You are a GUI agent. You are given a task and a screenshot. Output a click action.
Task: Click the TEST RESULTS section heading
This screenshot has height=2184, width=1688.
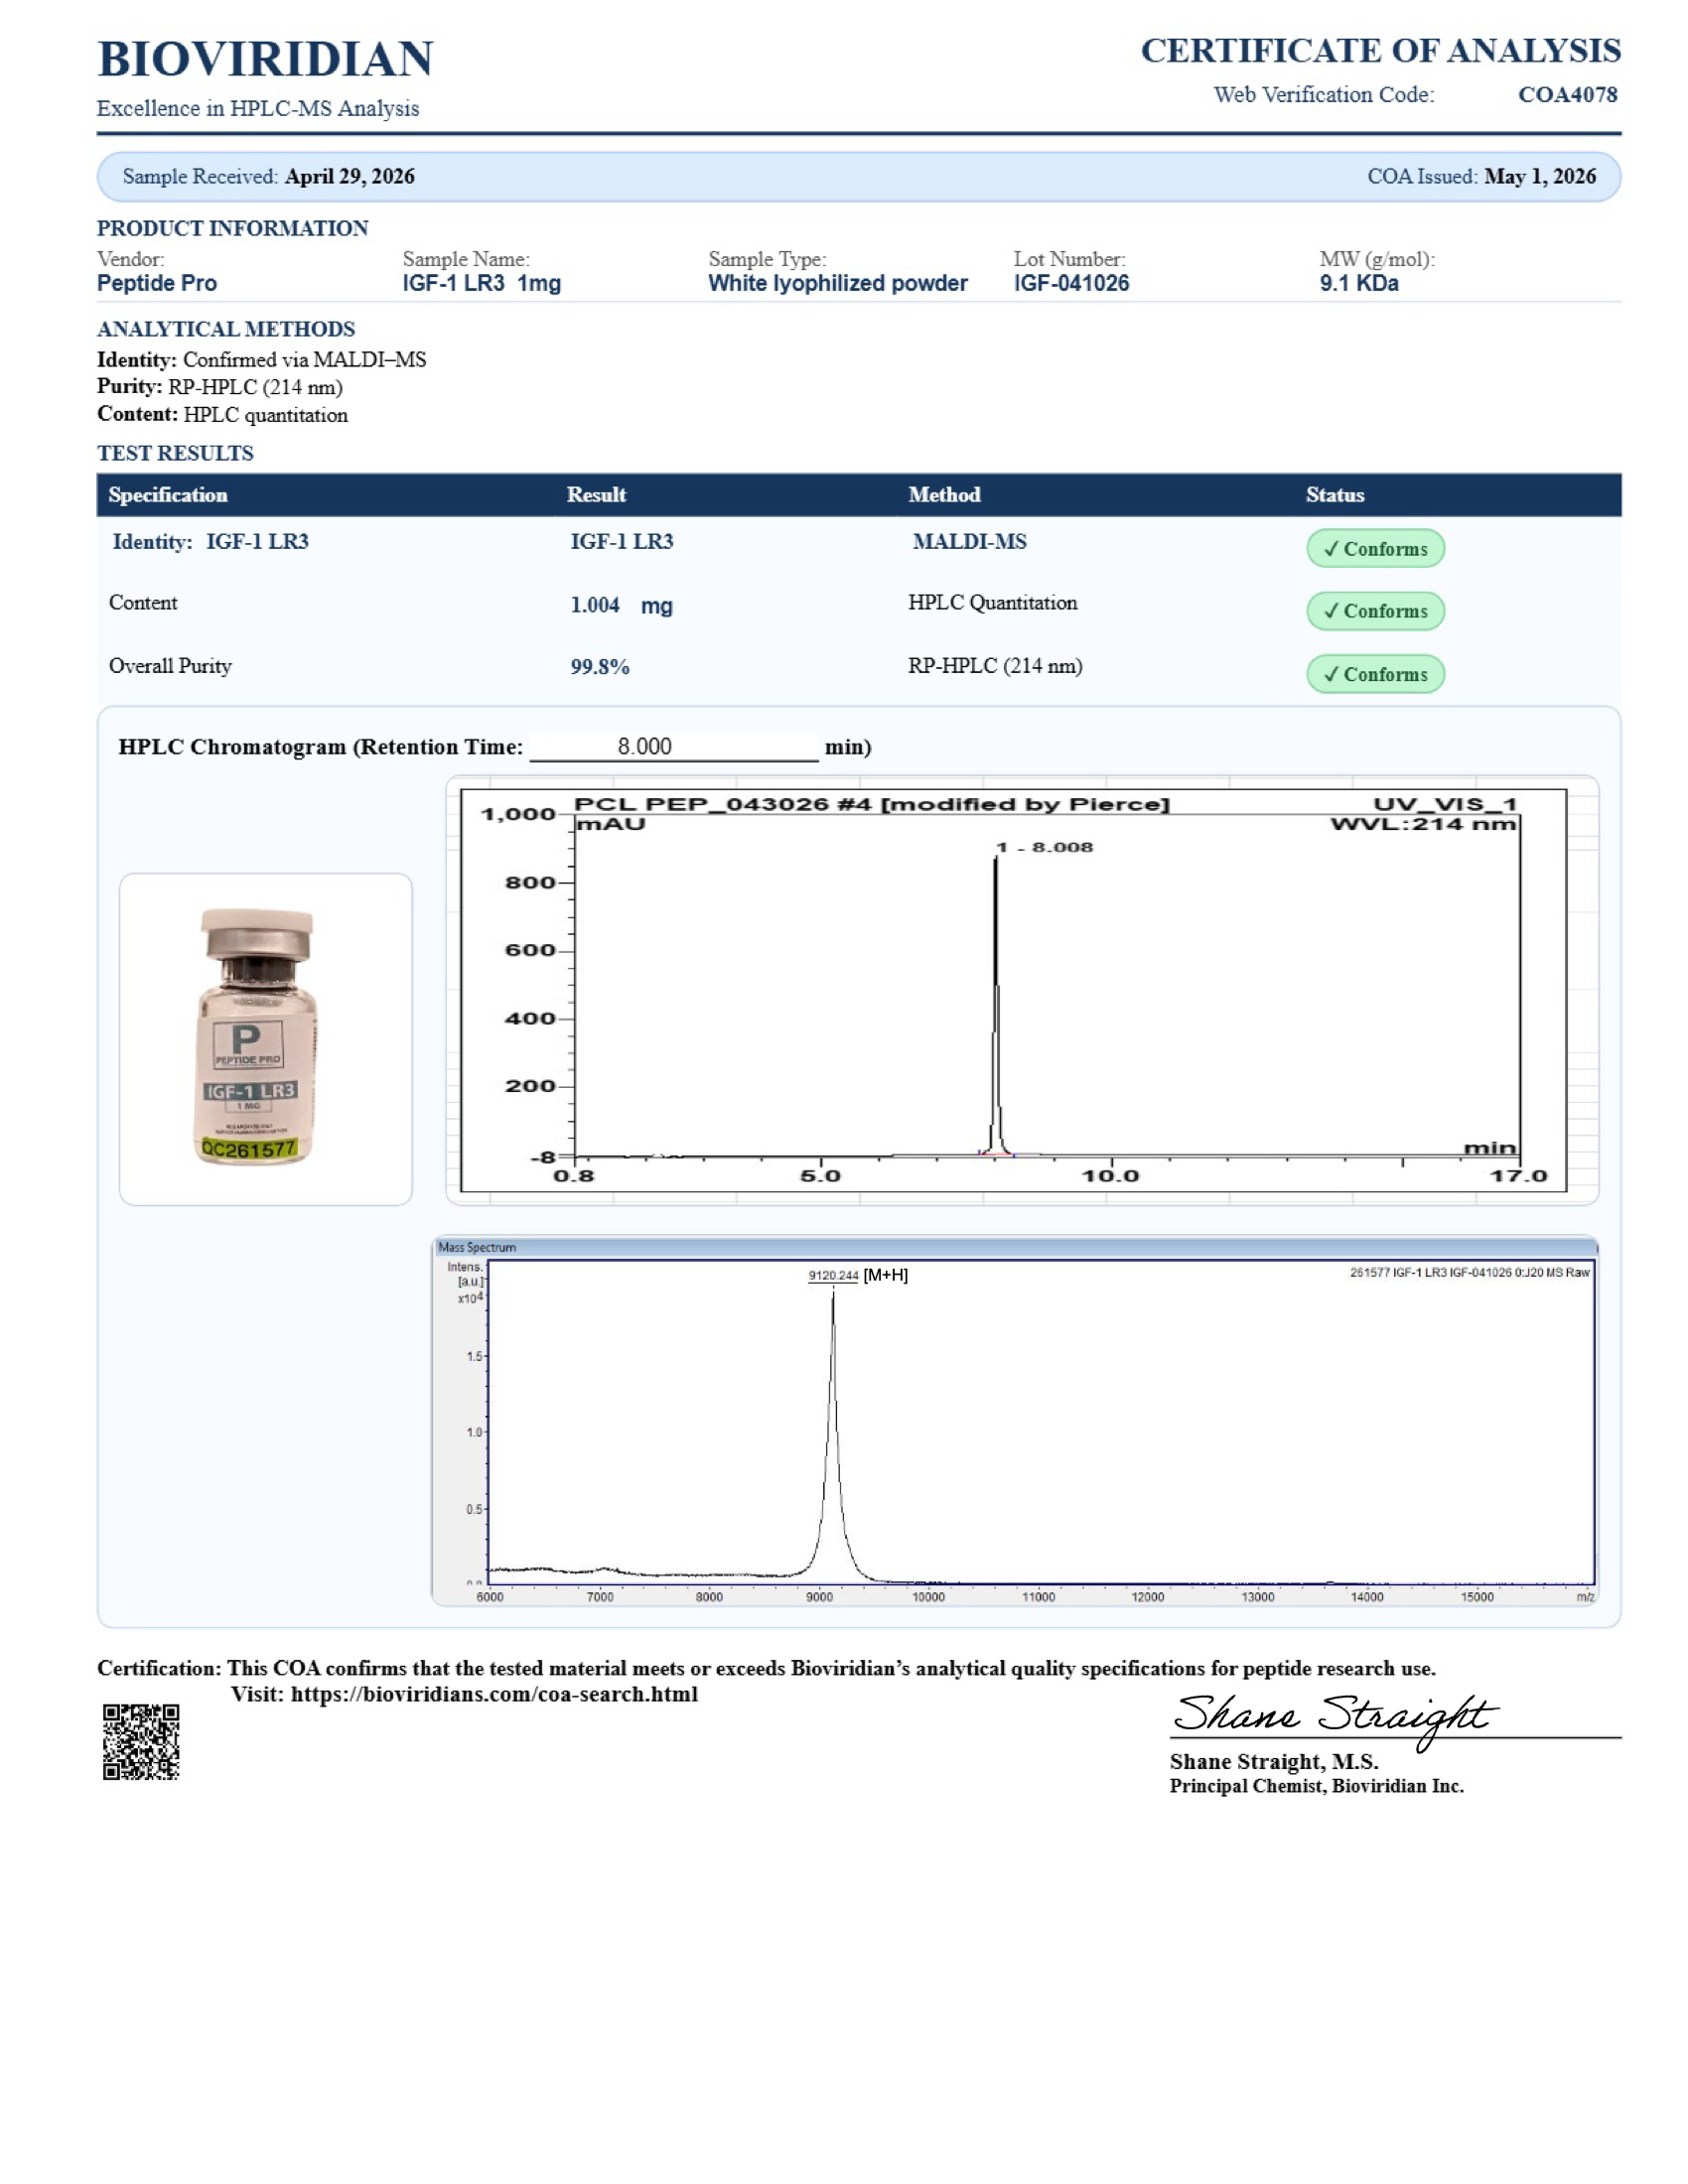(x=175, y=453)
